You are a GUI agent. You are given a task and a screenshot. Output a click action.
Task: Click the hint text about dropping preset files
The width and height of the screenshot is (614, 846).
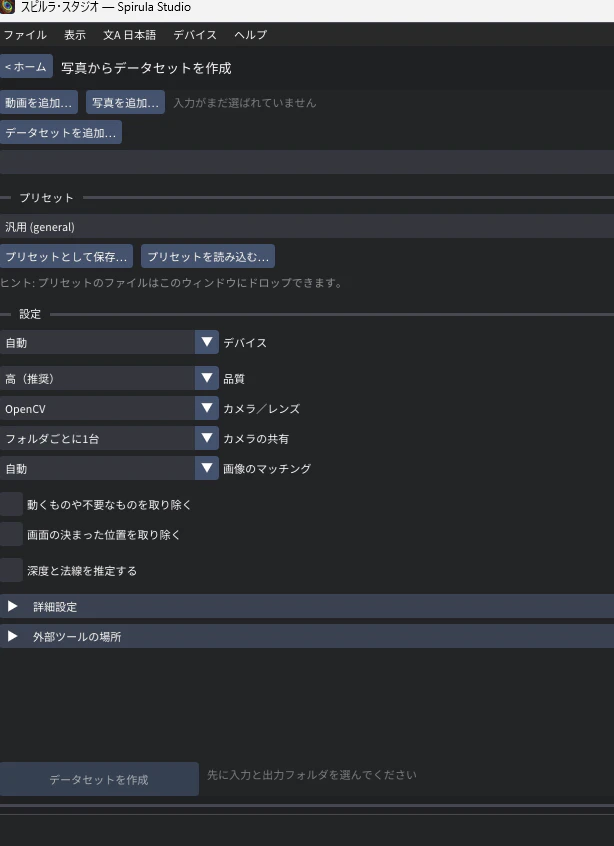click(171, 283)
